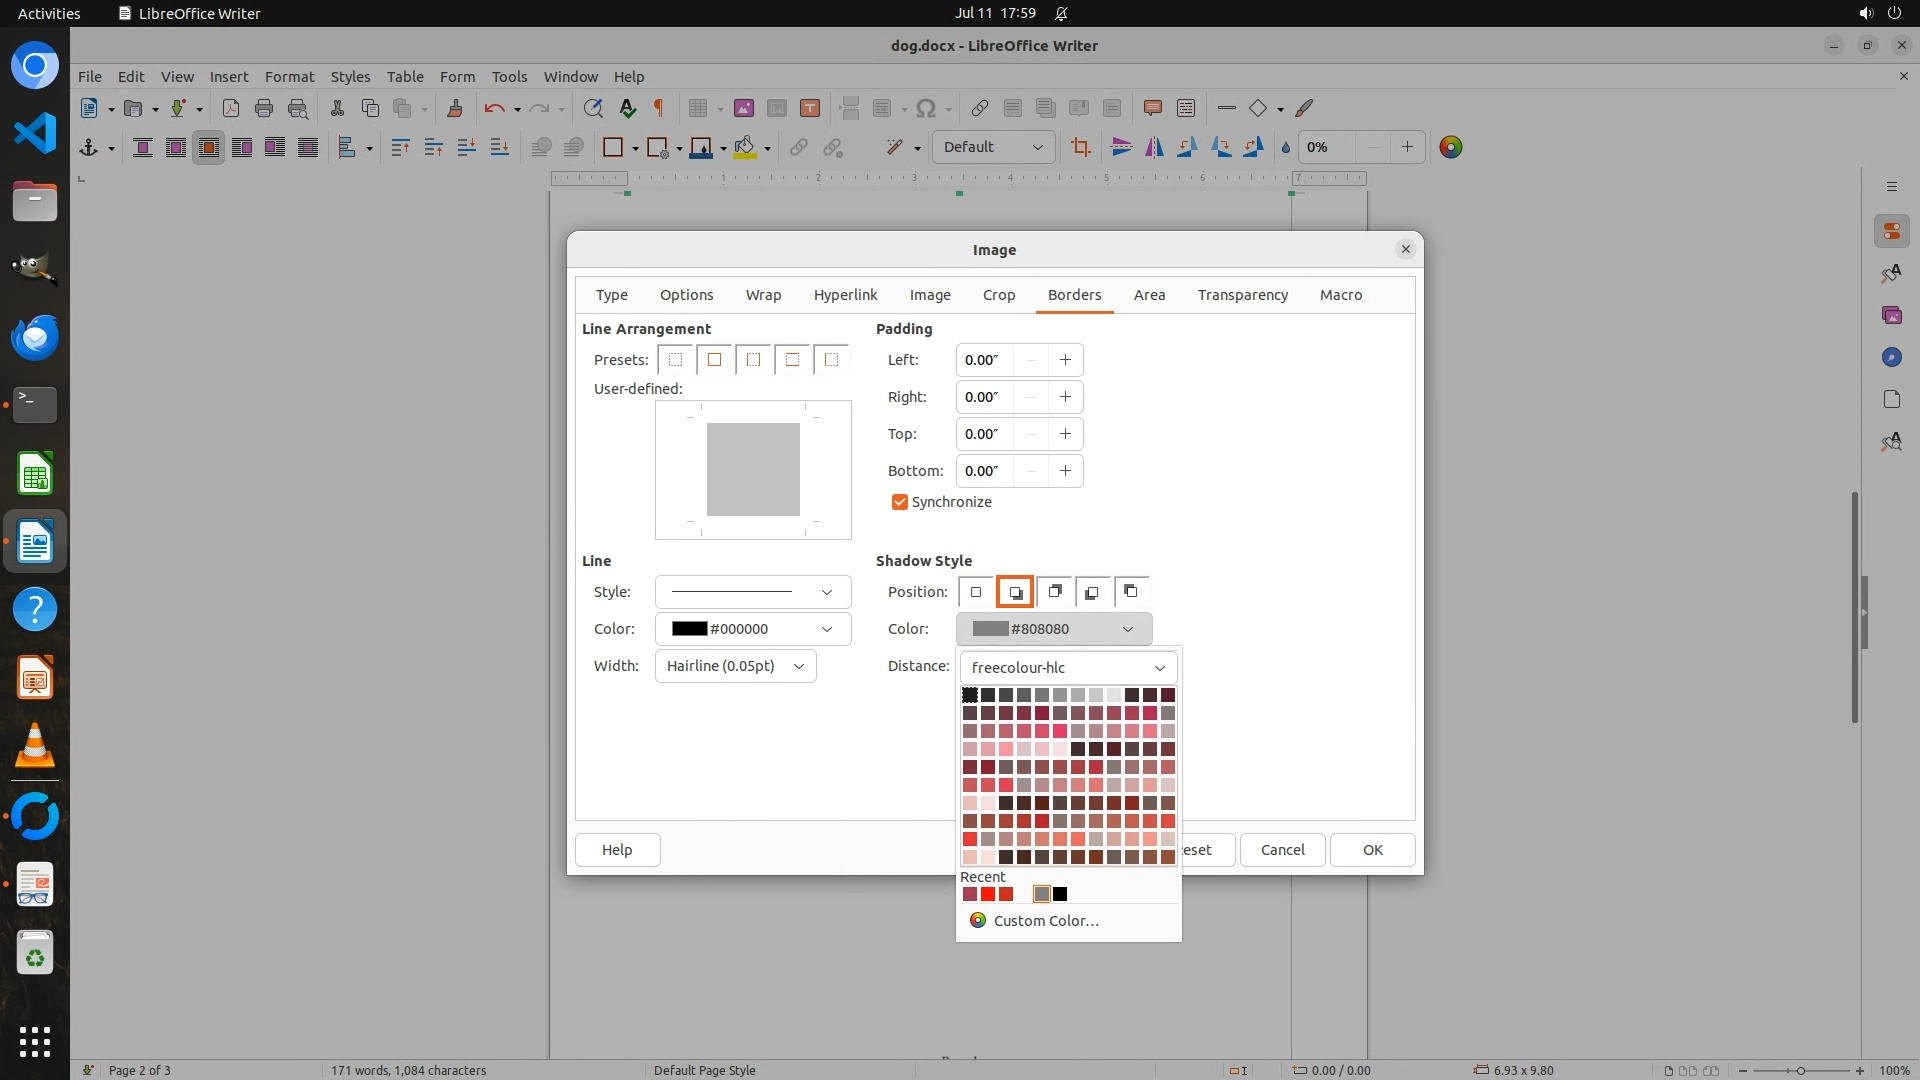
Task: Click the Export as PDF icon
Action: [x=231, y=108]
